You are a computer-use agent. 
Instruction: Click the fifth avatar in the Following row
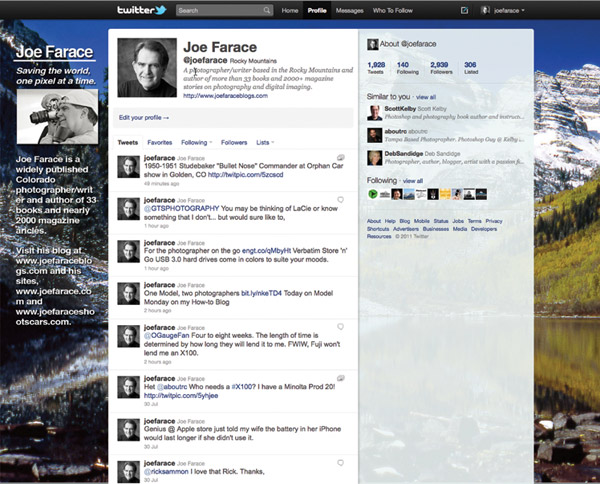(x=421, y=194)
